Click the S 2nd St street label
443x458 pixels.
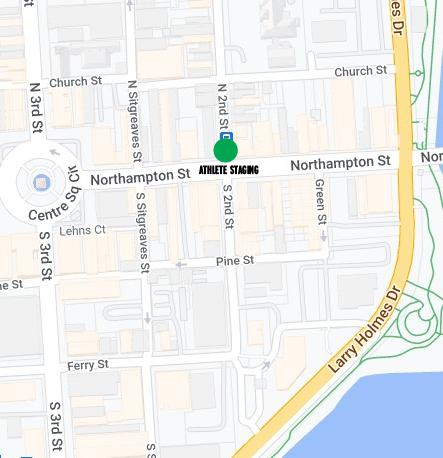[228, 207]
